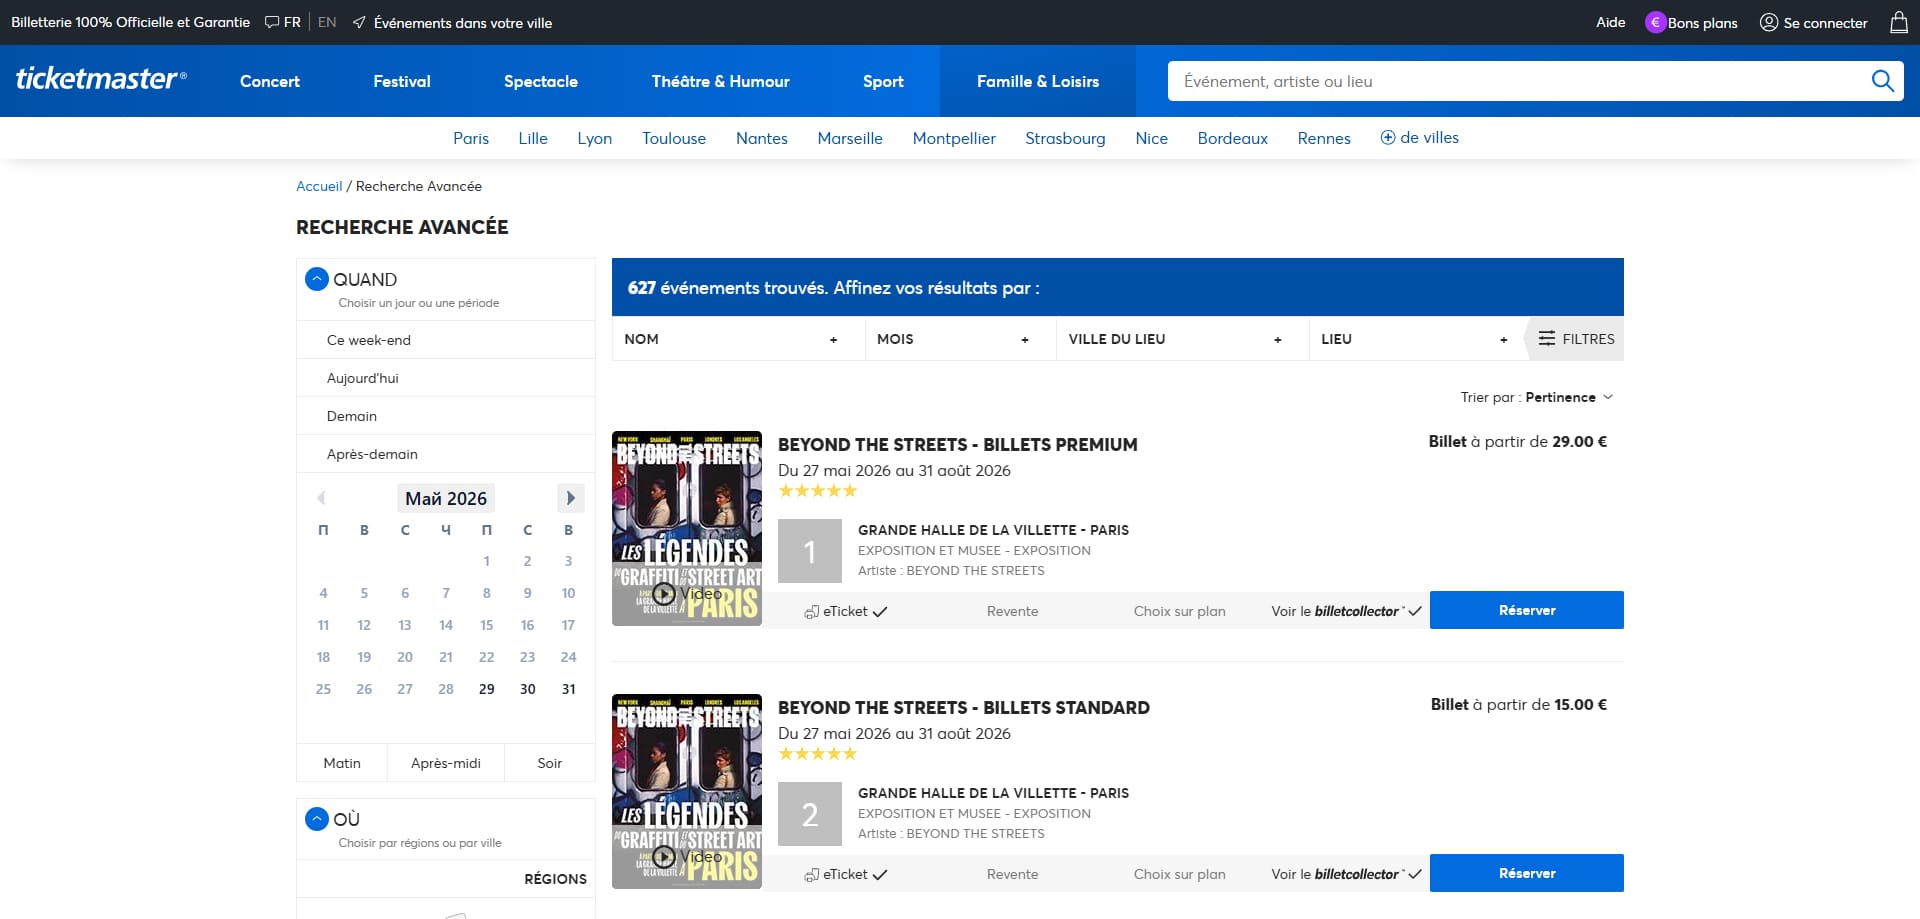Image resolution: width=1920 pixels, height=919 pixels.
Task: Pick day 31 in the calendar
Action: pos(568,689)
